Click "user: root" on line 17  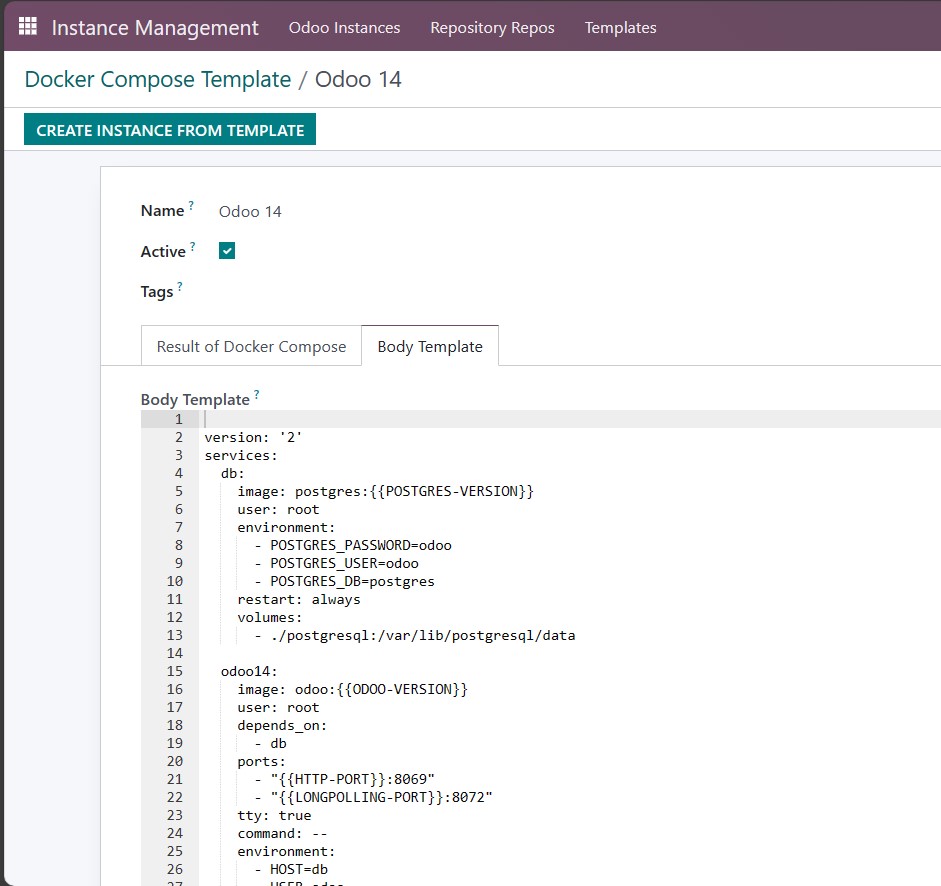(x=278, y=707)
